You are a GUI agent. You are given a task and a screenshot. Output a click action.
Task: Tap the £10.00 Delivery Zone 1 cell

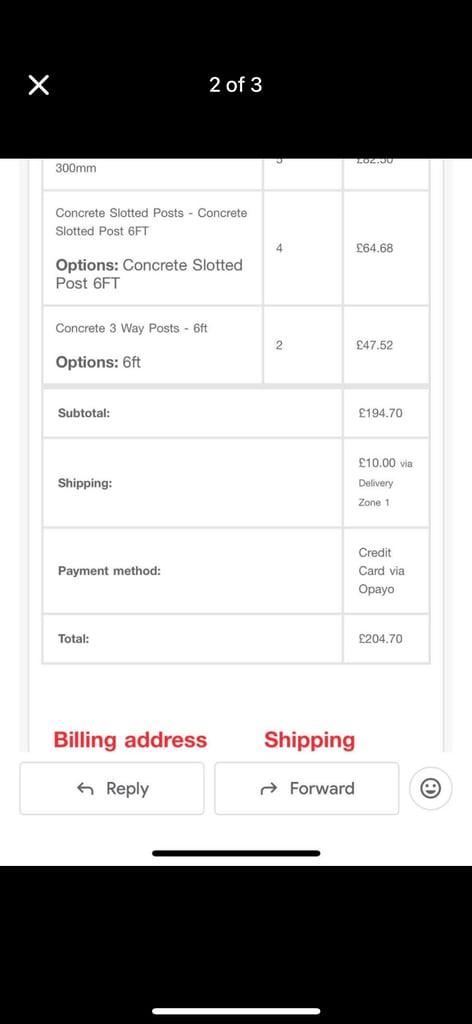click(386, 483)
